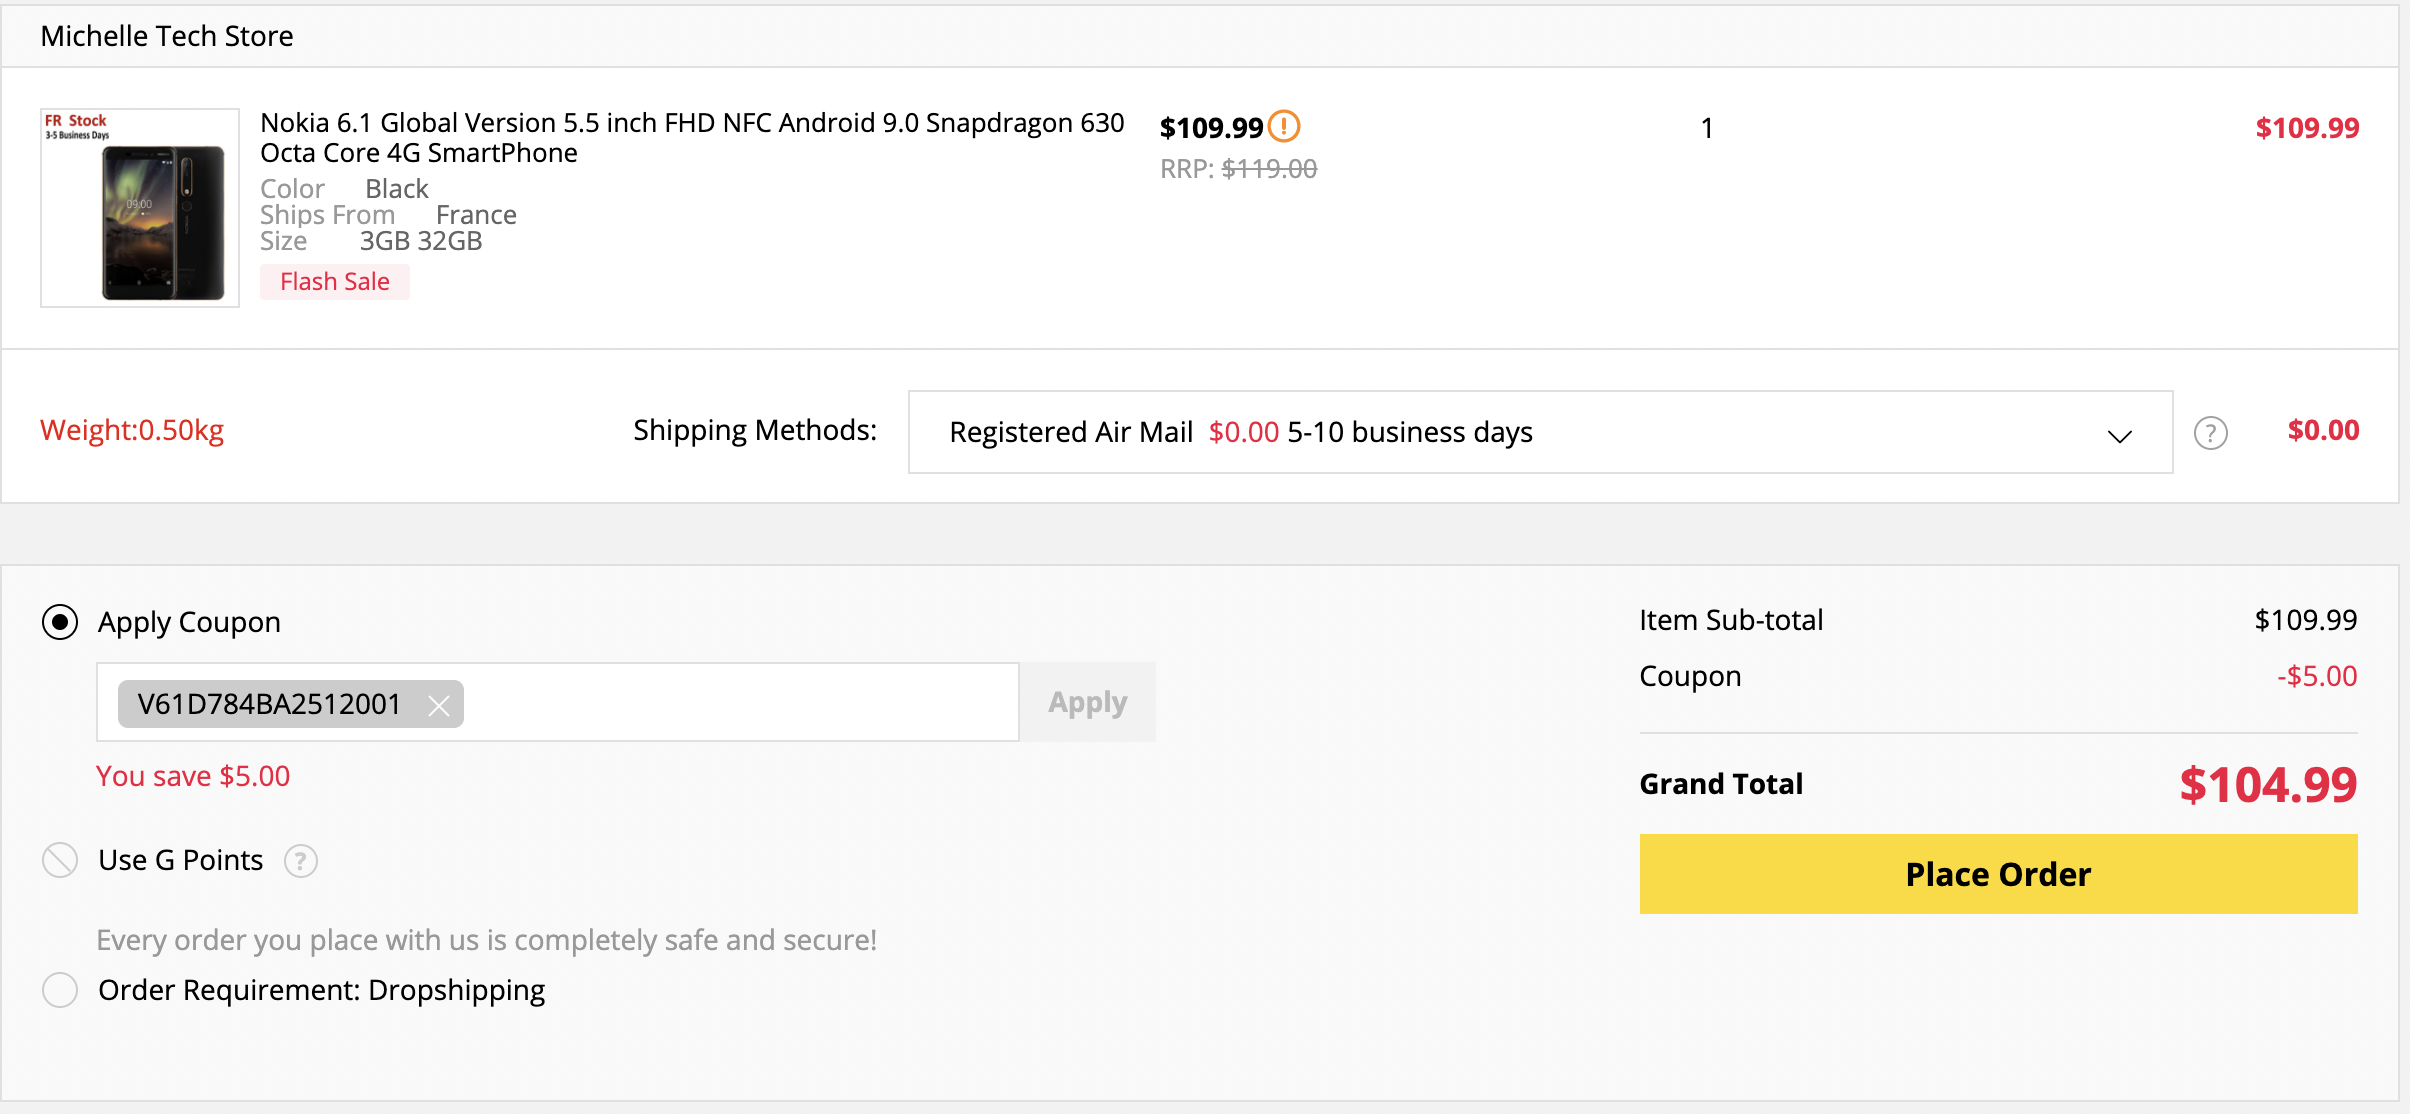Select the Use G Points radio option
Screen dimensions: 2410x1114
(60, 860)
